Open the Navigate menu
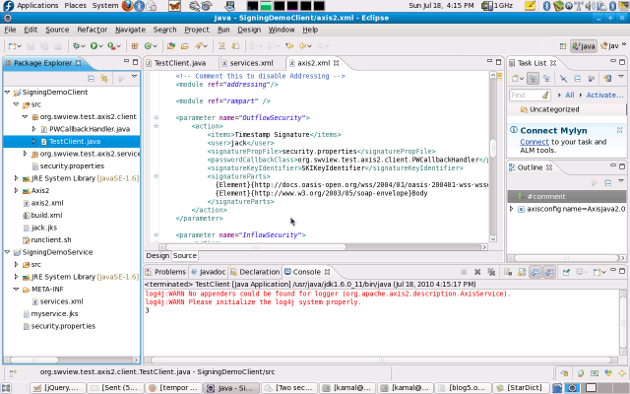Image resolution: width=630 pixels, height=394 pixels. (130, 30)
